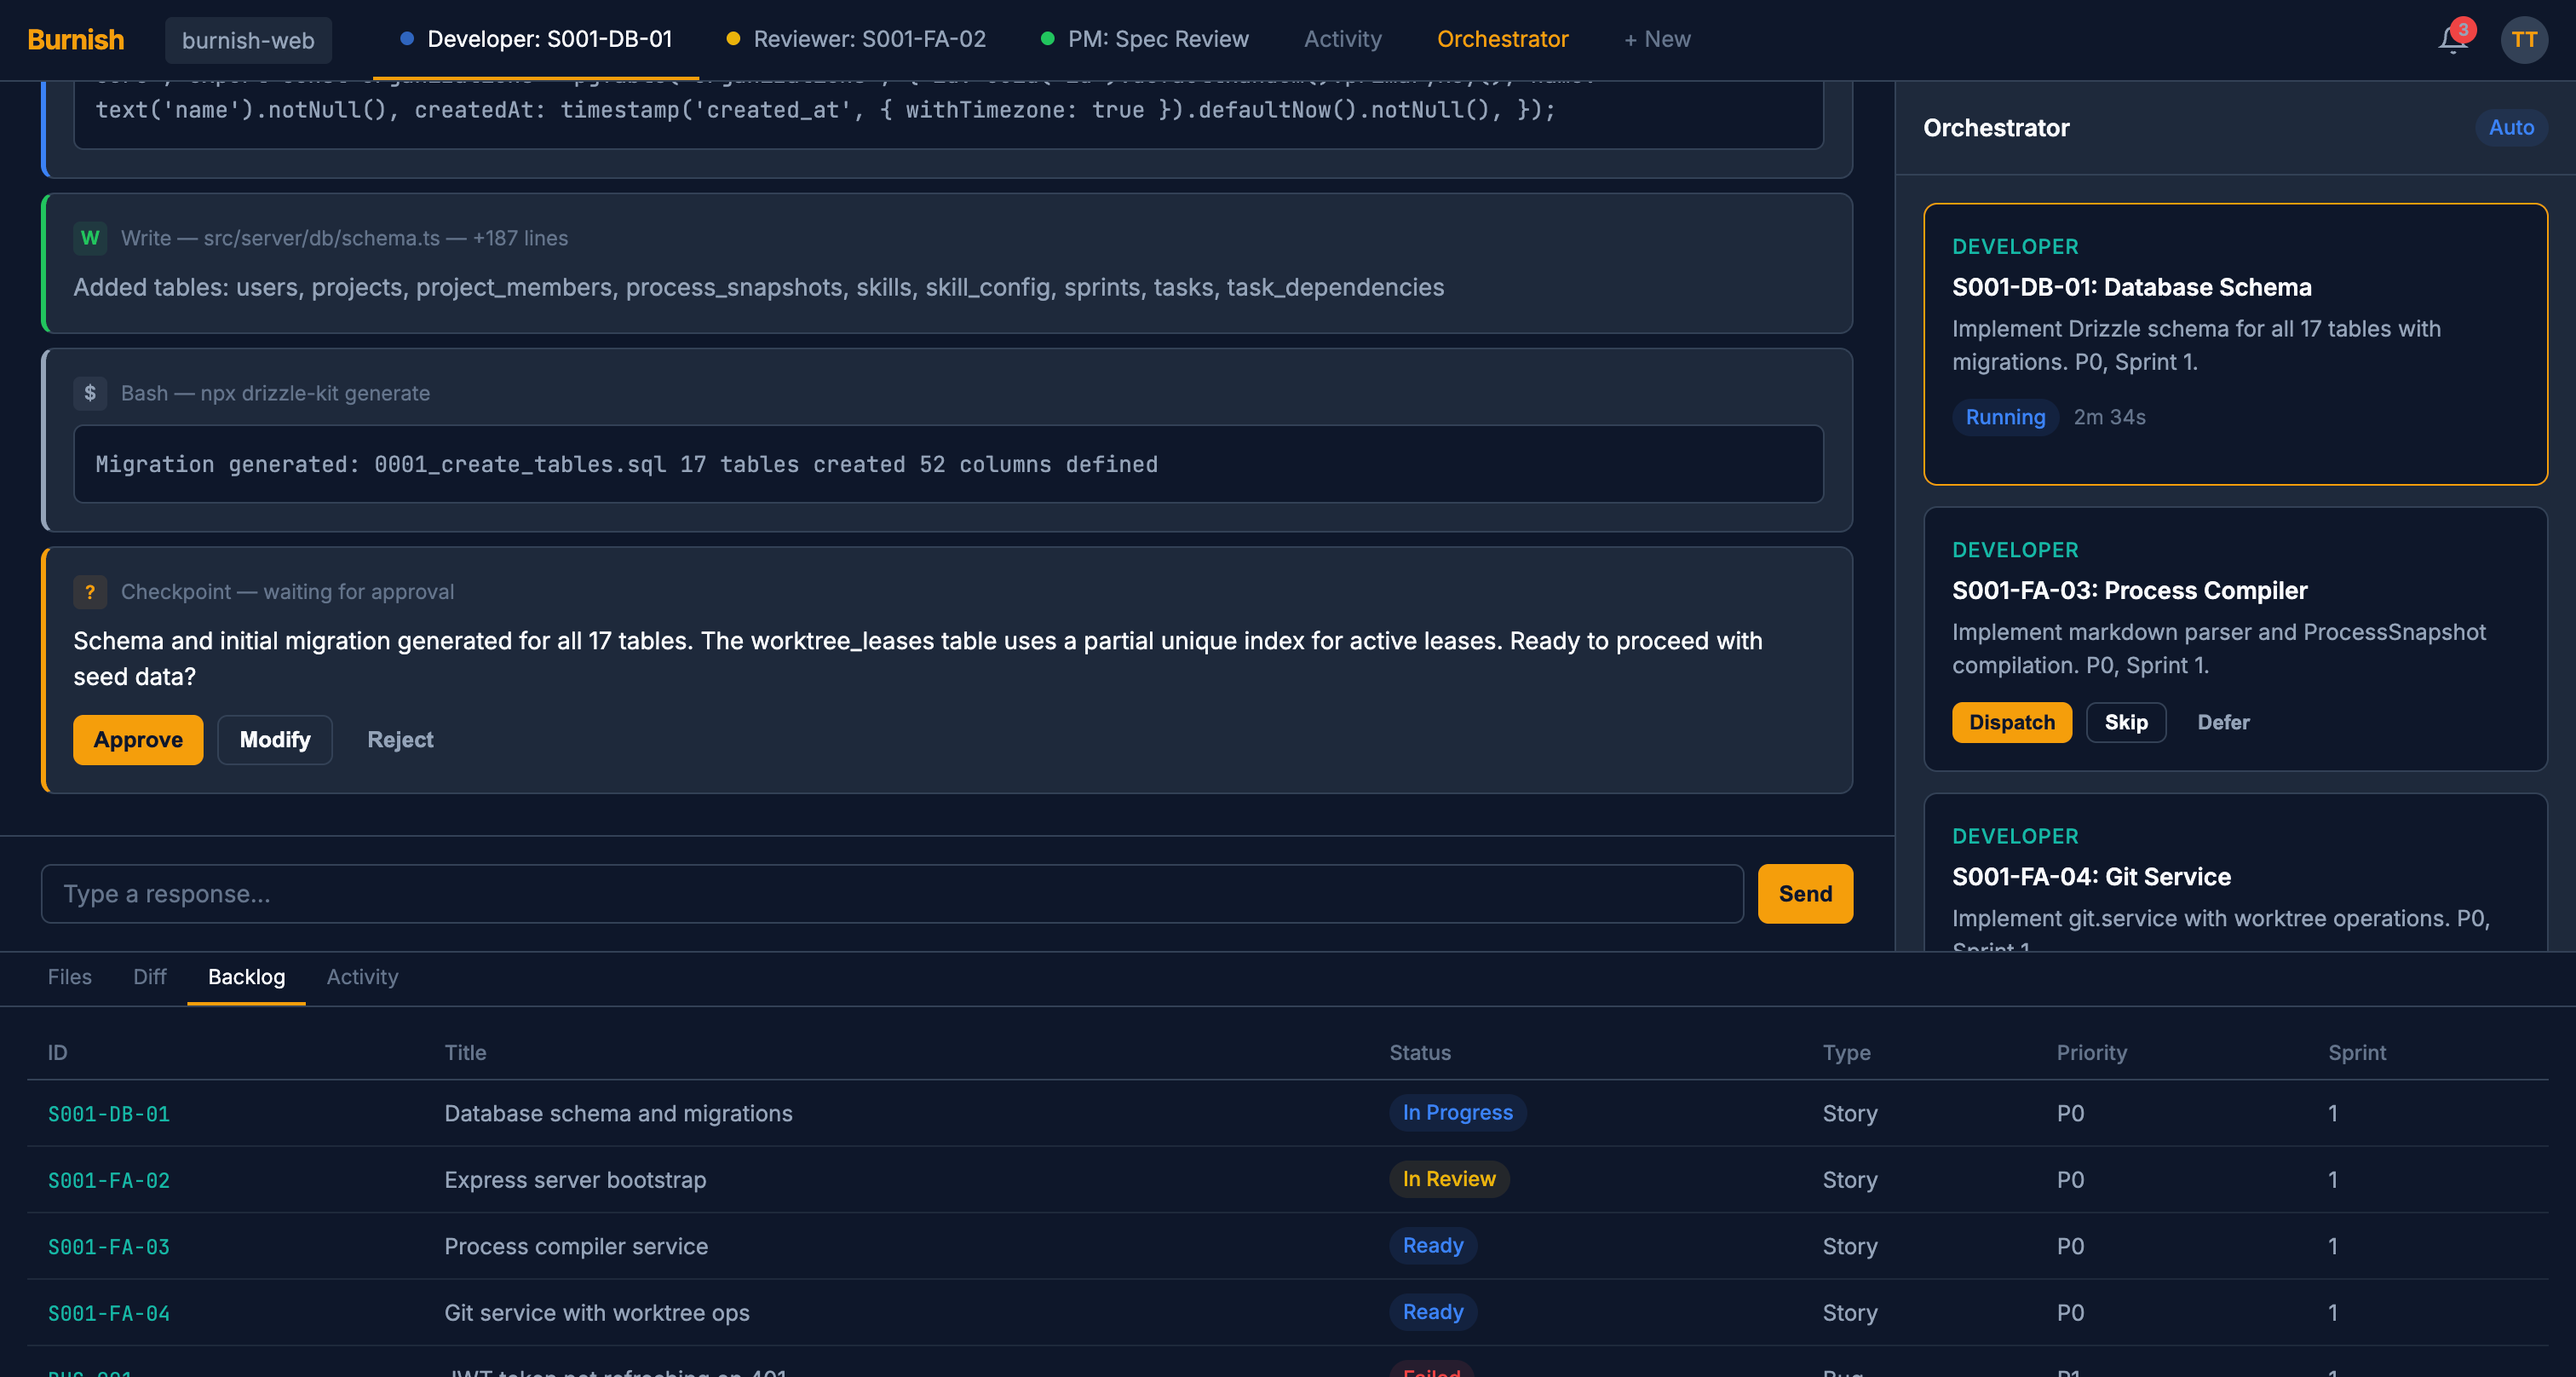Create a new agent via + New
The height and width of the screenshot is (1377, 2576).
1657,39
